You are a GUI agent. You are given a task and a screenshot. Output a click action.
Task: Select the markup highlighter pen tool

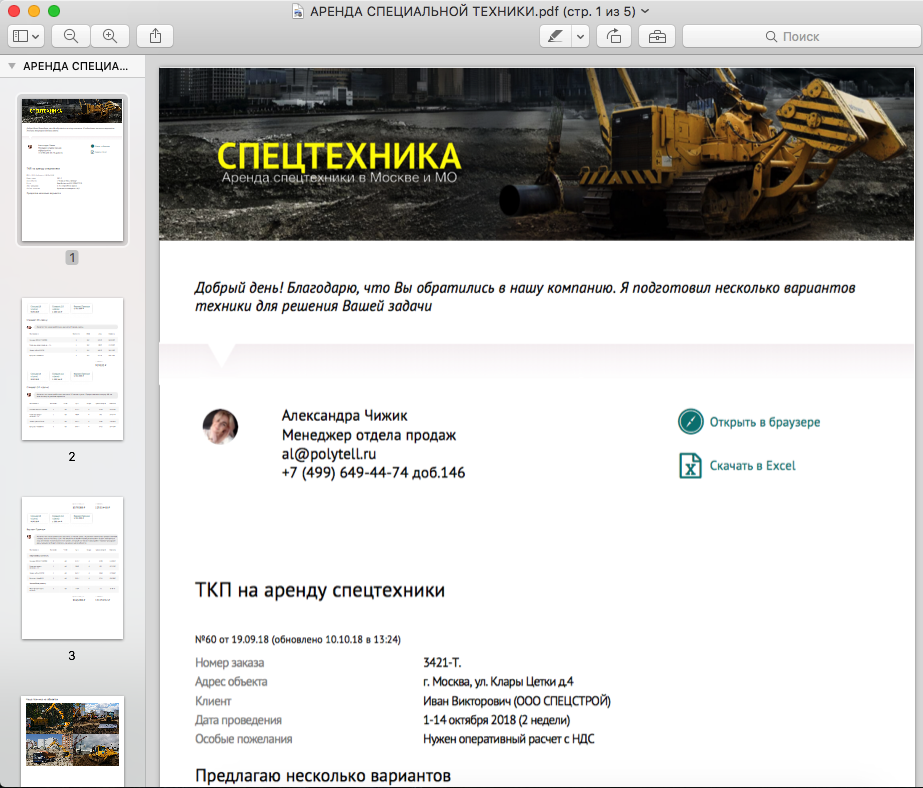point(555,36)
